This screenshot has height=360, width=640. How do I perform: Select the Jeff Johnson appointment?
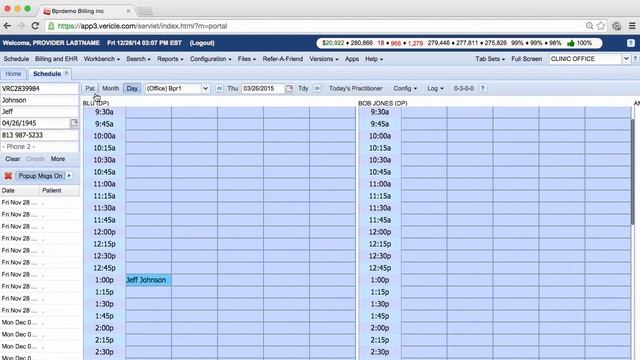148,280
